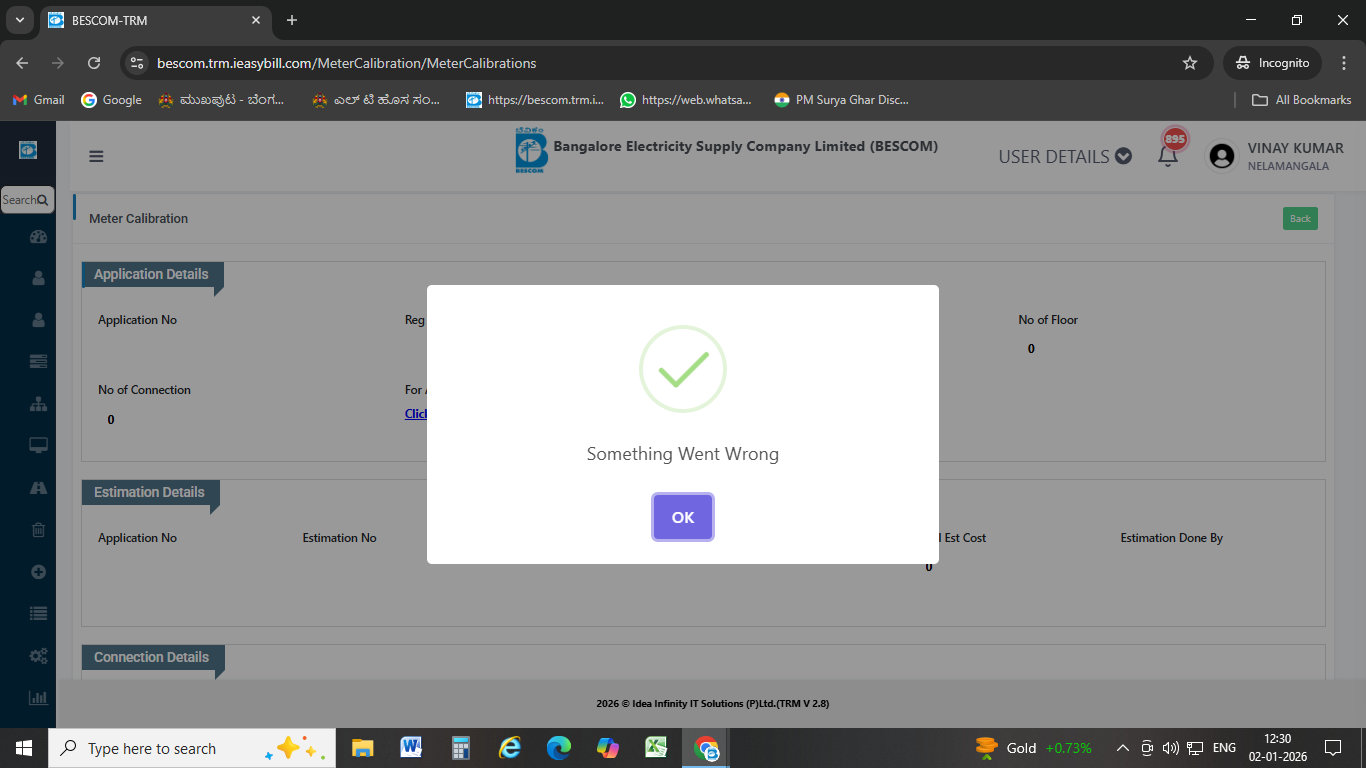Open the bar chart icon in sidebar
1366x768 pixels.
(x=38, y=698)
